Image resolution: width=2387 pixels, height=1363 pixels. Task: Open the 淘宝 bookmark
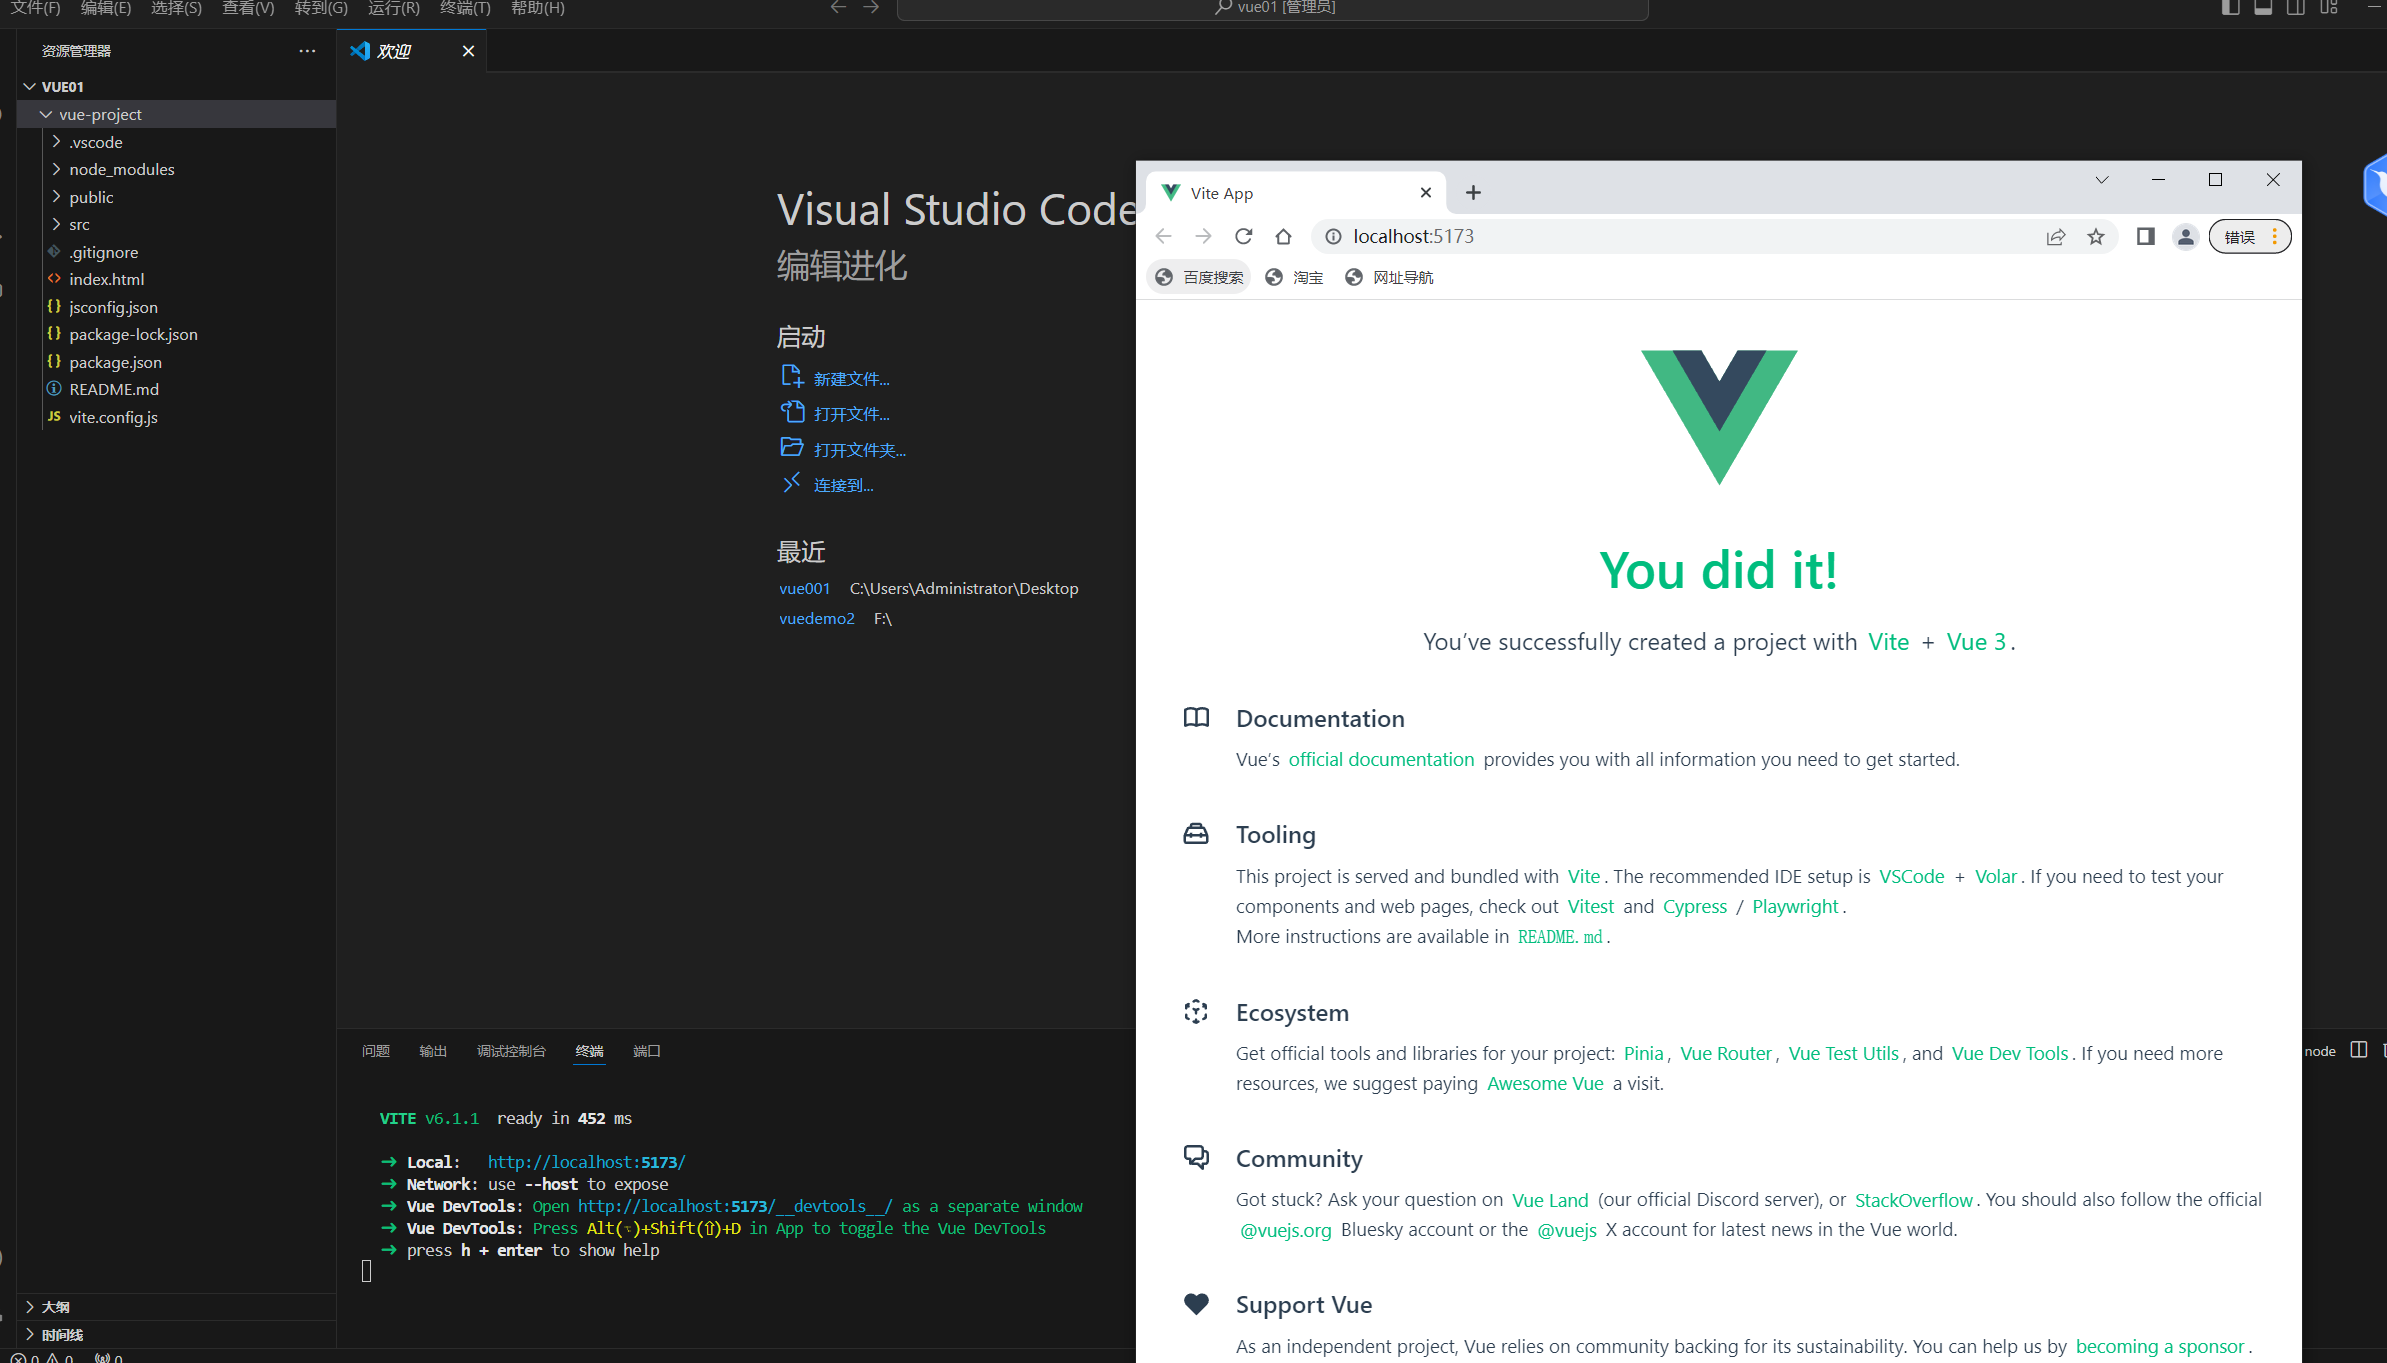coord(1294,278)
